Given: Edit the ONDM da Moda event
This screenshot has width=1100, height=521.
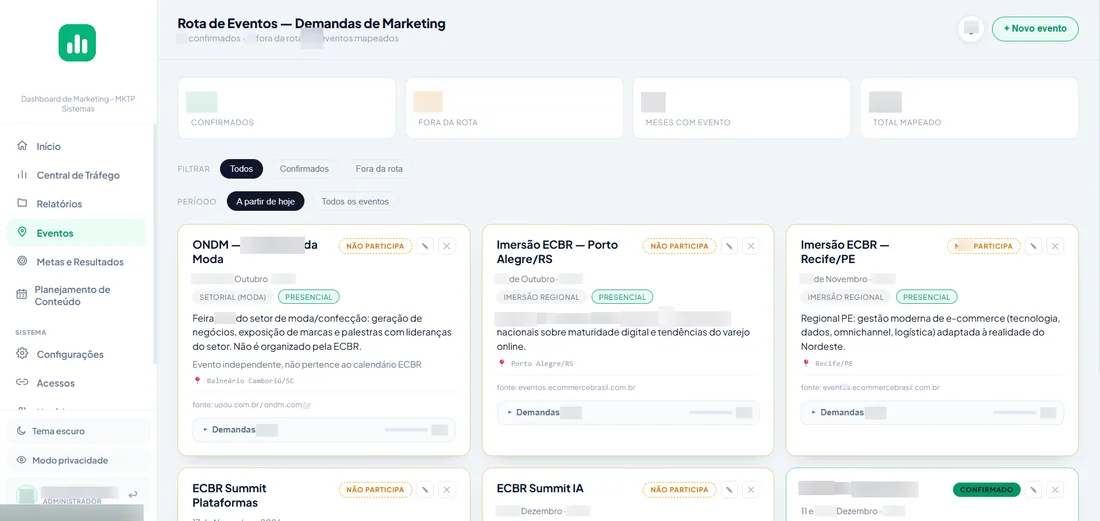Looking at the screenshot, I should point(424,246).
